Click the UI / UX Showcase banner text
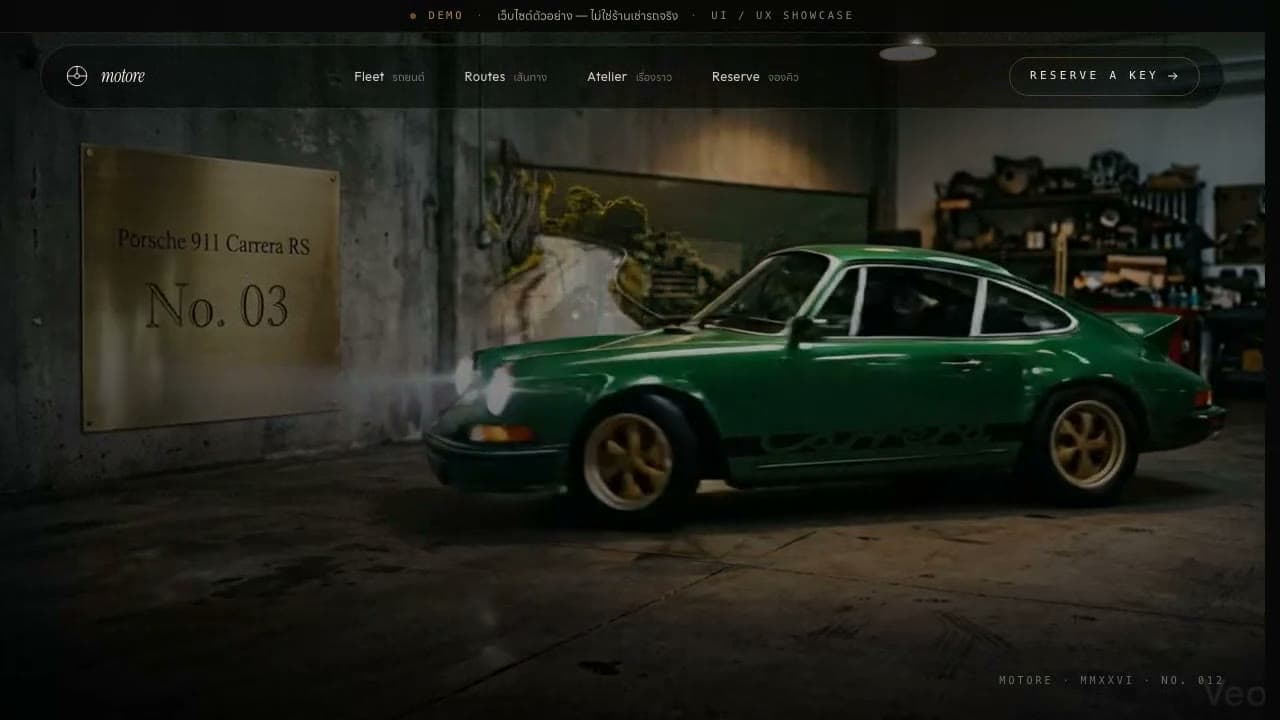1280x720 pixels. [782, 16]
